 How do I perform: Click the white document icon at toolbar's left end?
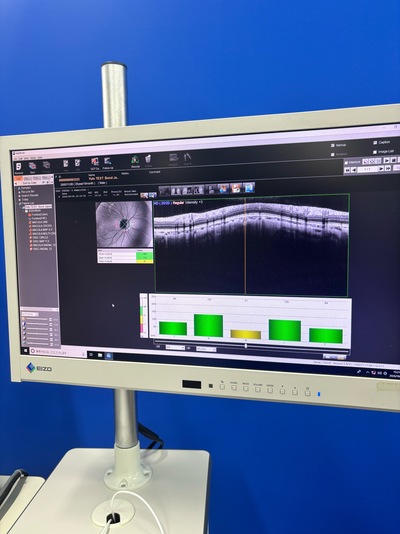click(18, 167)
